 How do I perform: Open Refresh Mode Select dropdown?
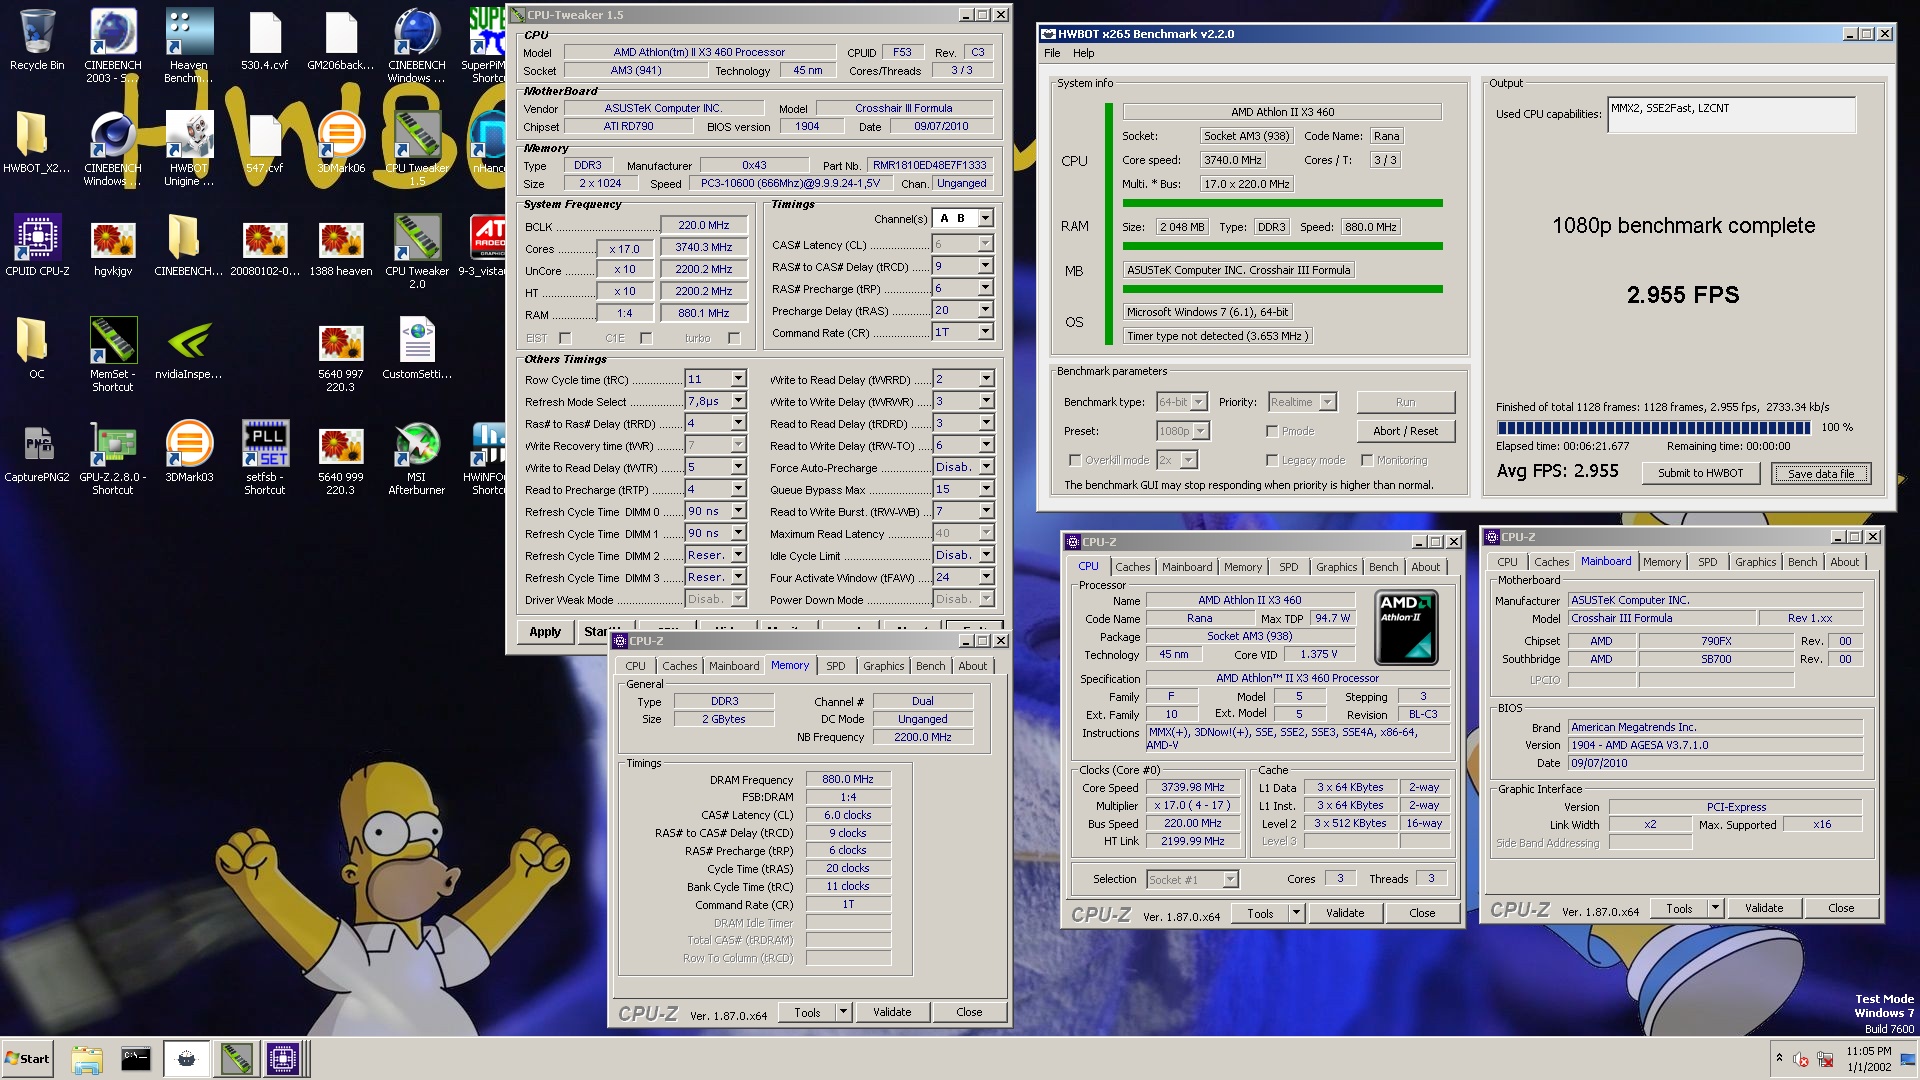(x=738, y=401)
